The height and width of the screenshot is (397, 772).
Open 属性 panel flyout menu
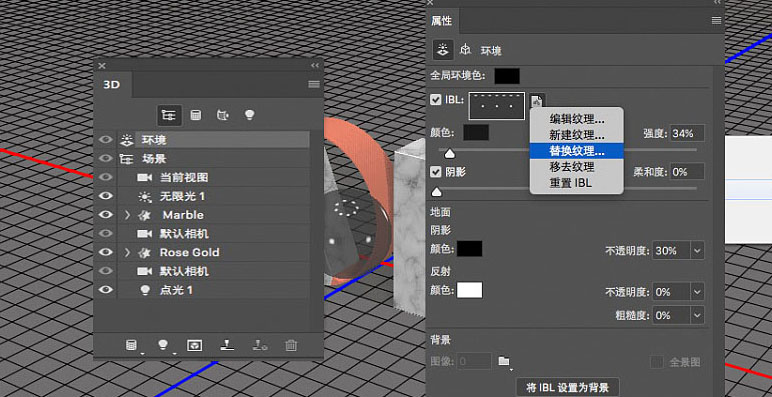pos(716,20)
